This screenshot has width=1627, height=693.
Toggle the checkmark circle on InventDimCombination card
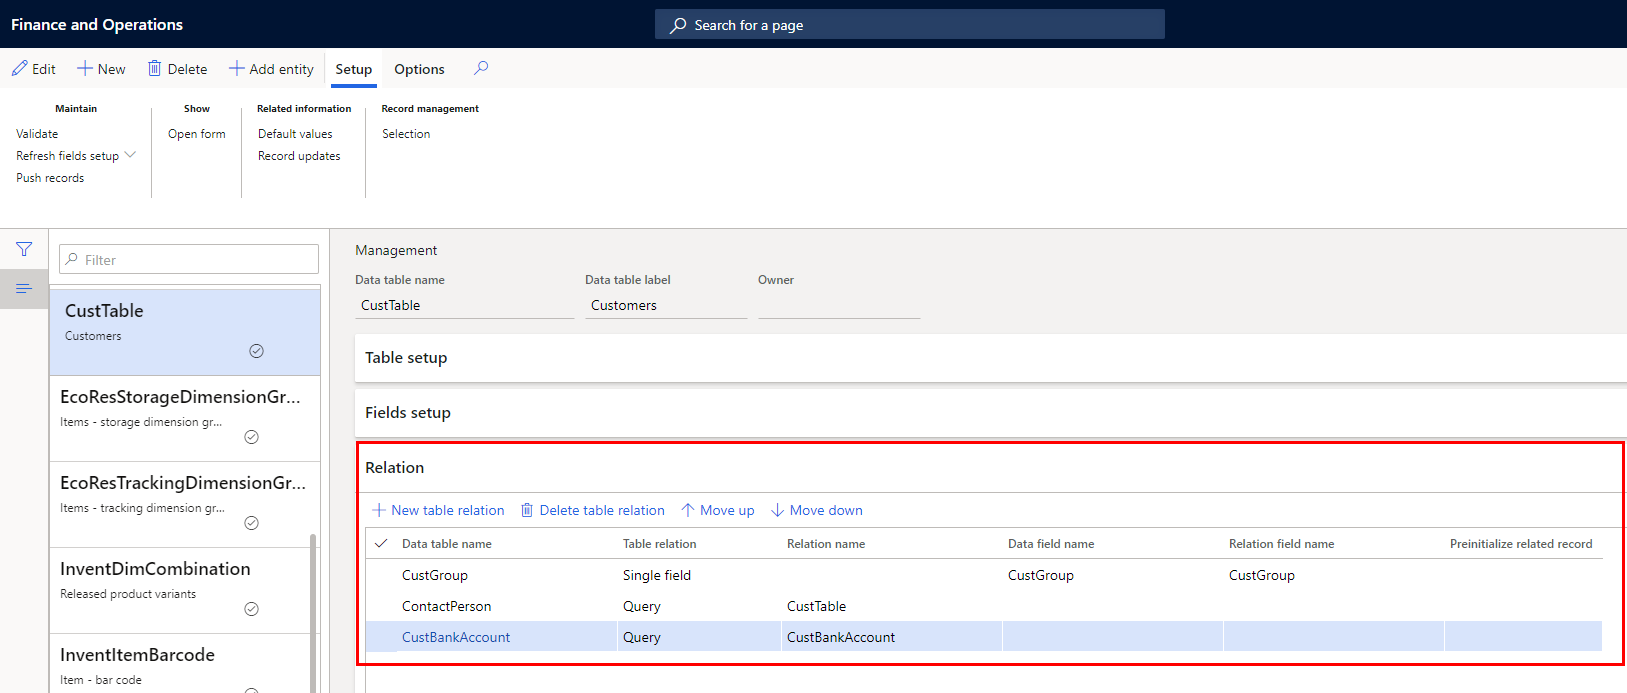pyautogui.click(x=252, y=609)
